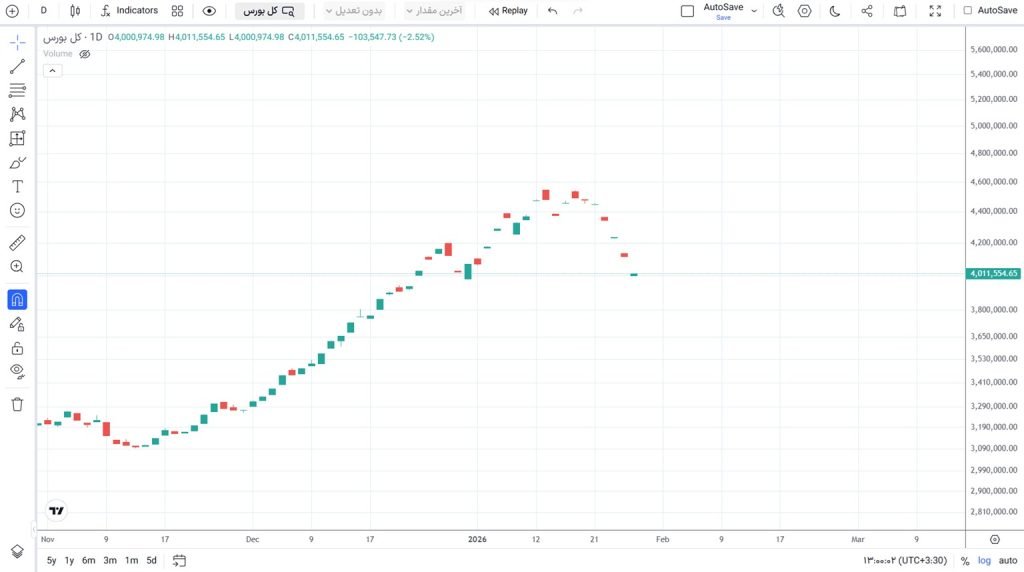Viewport: 1024px width, 572px height.
Task: Click the trash icon to remove drawings
Action: [x=17, y=404]
